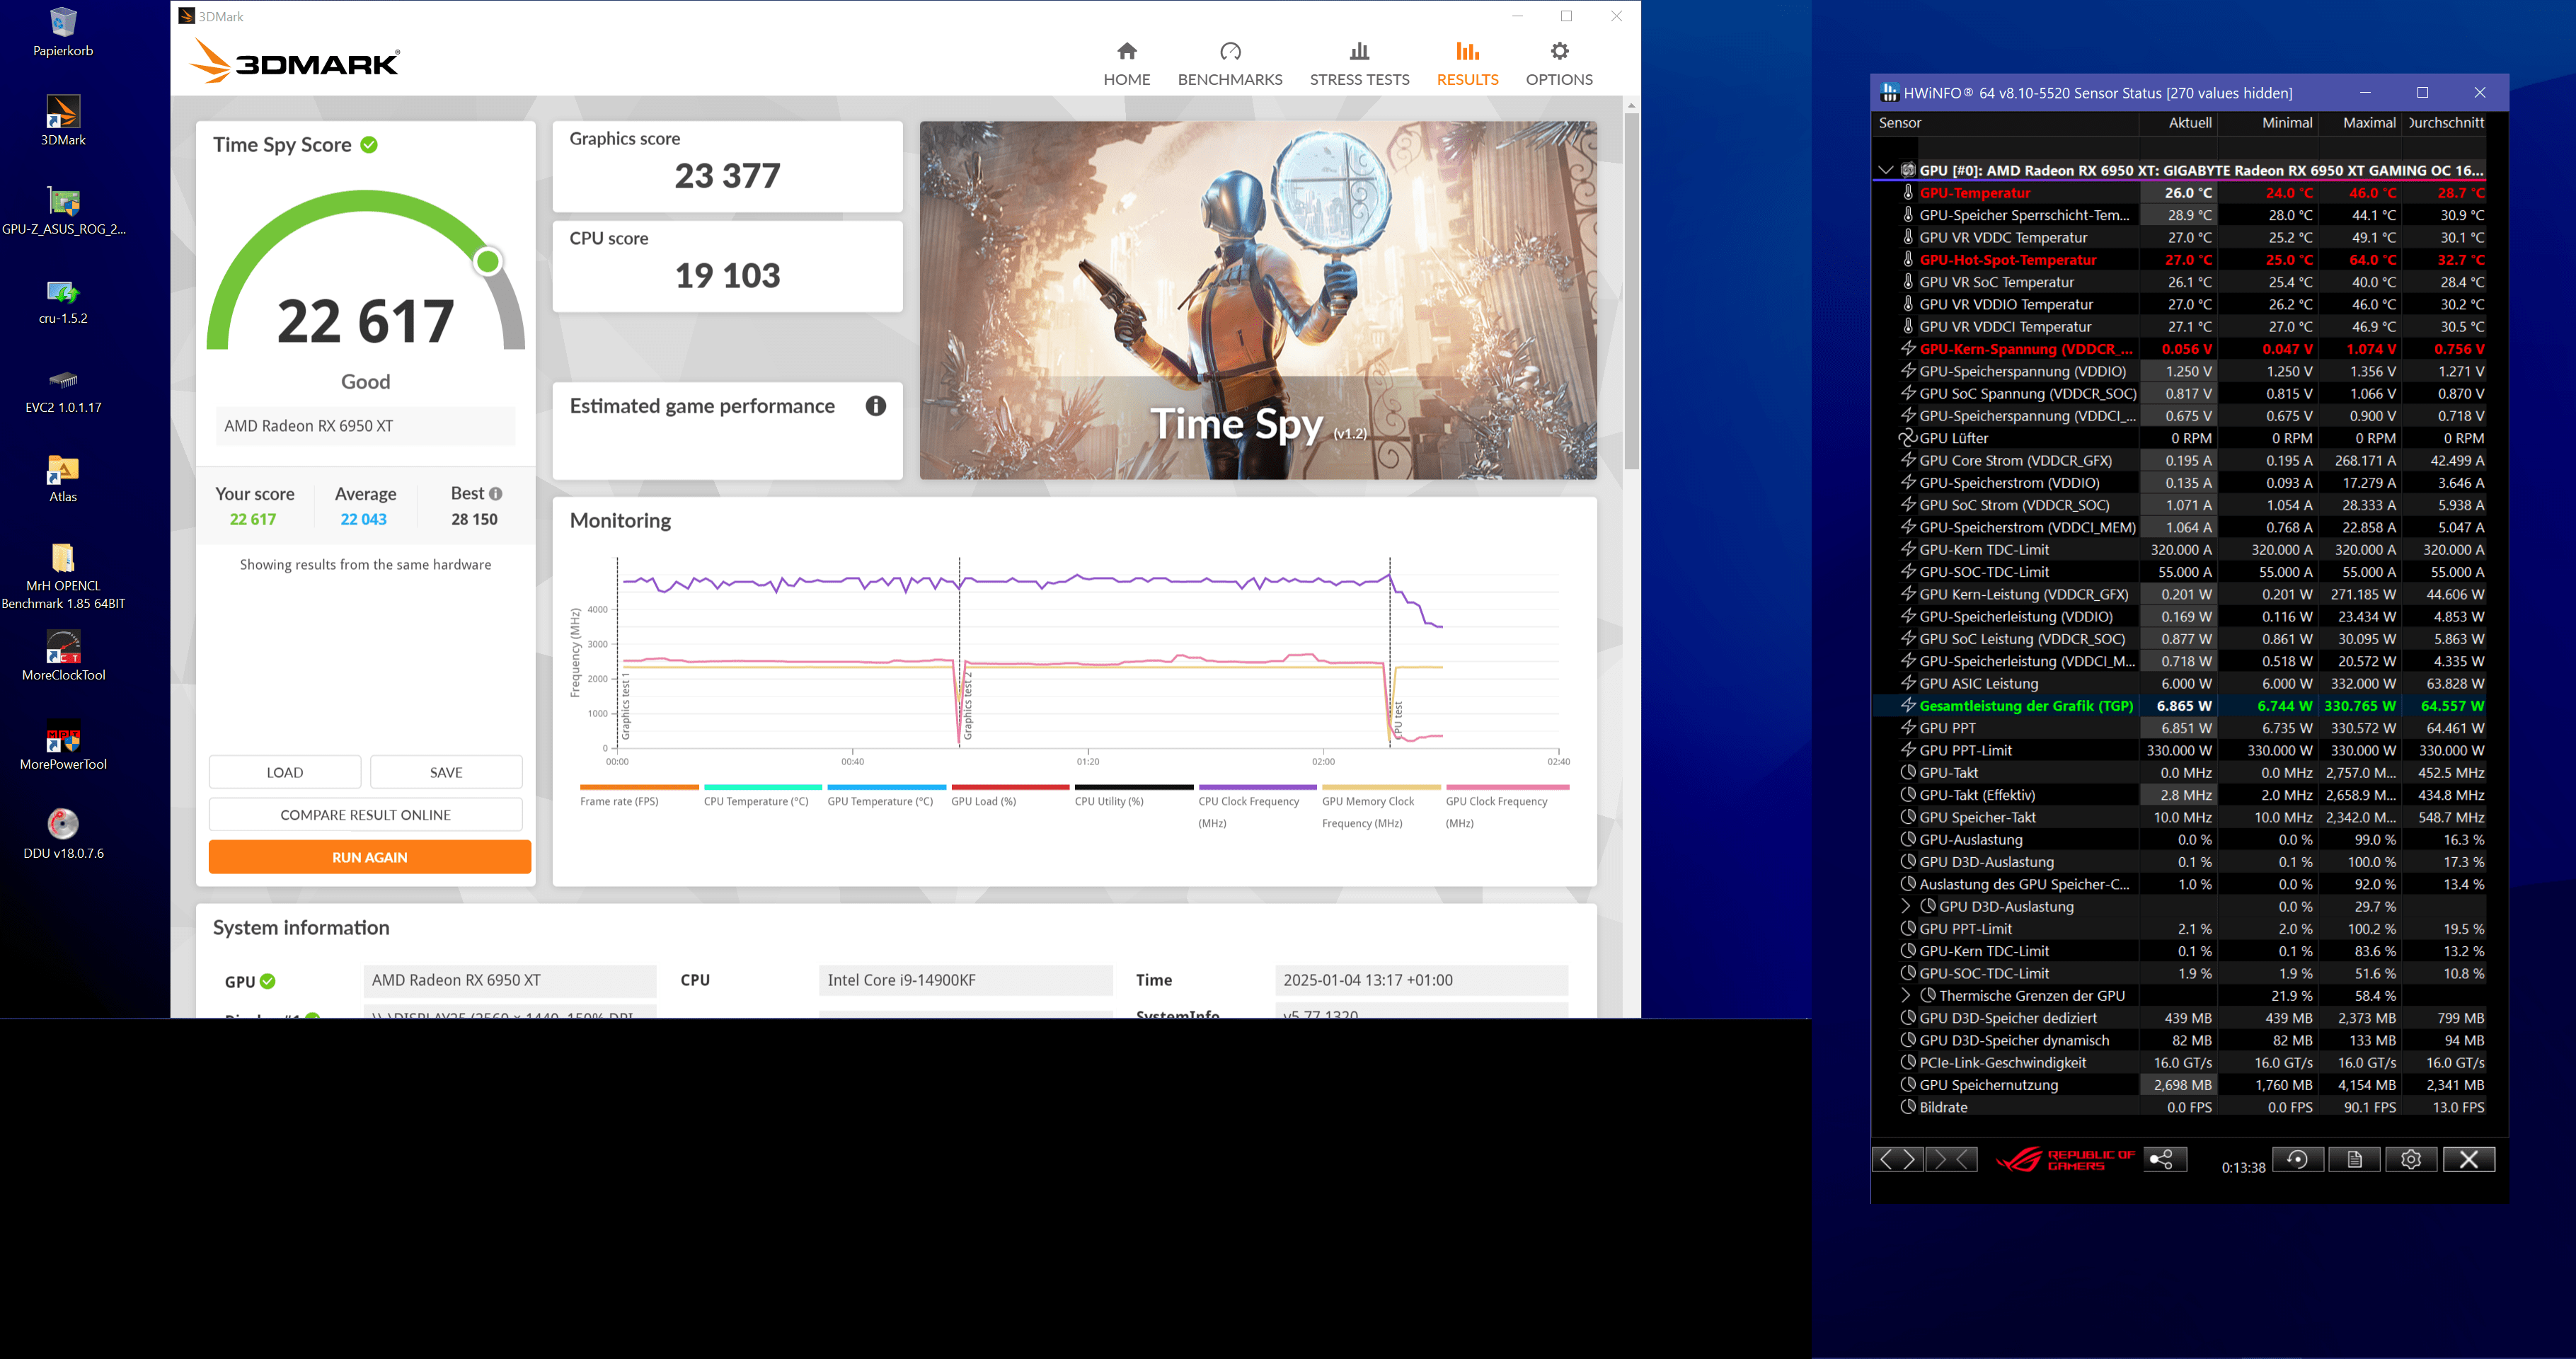The image size is (2576, 1359).
Task: Click the expand columns arrows button in HWiNFO
Action: tap(1897, 1159)
